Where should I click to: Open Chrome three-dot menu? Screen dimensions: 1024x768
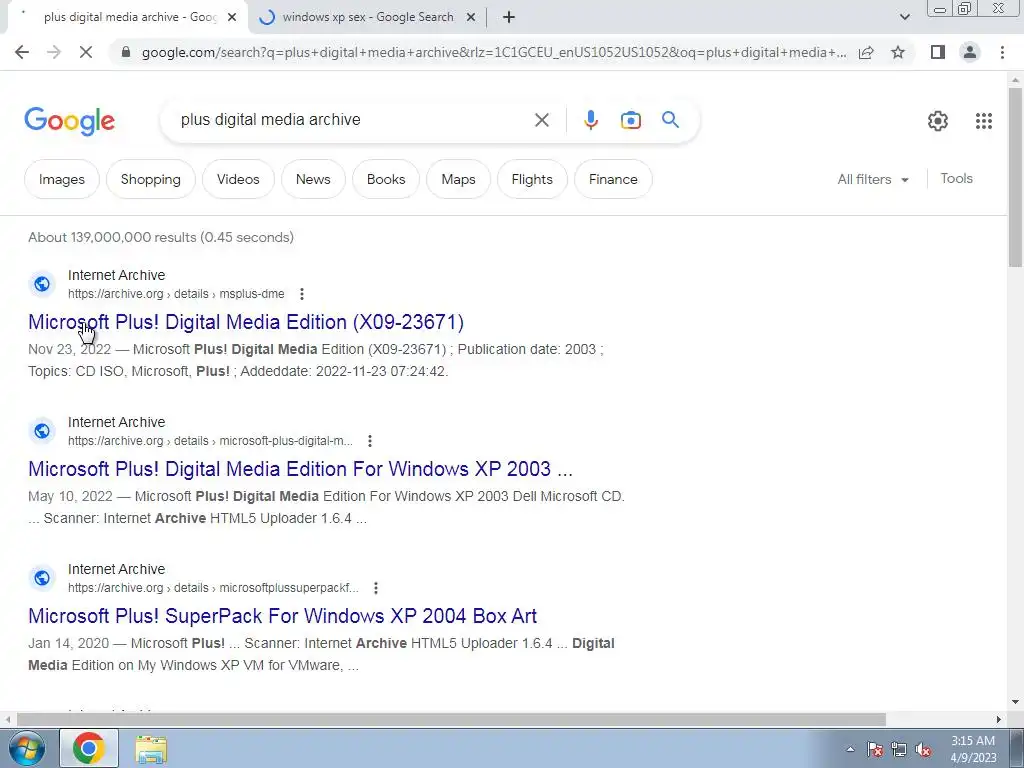click(x=1002, y=52)
